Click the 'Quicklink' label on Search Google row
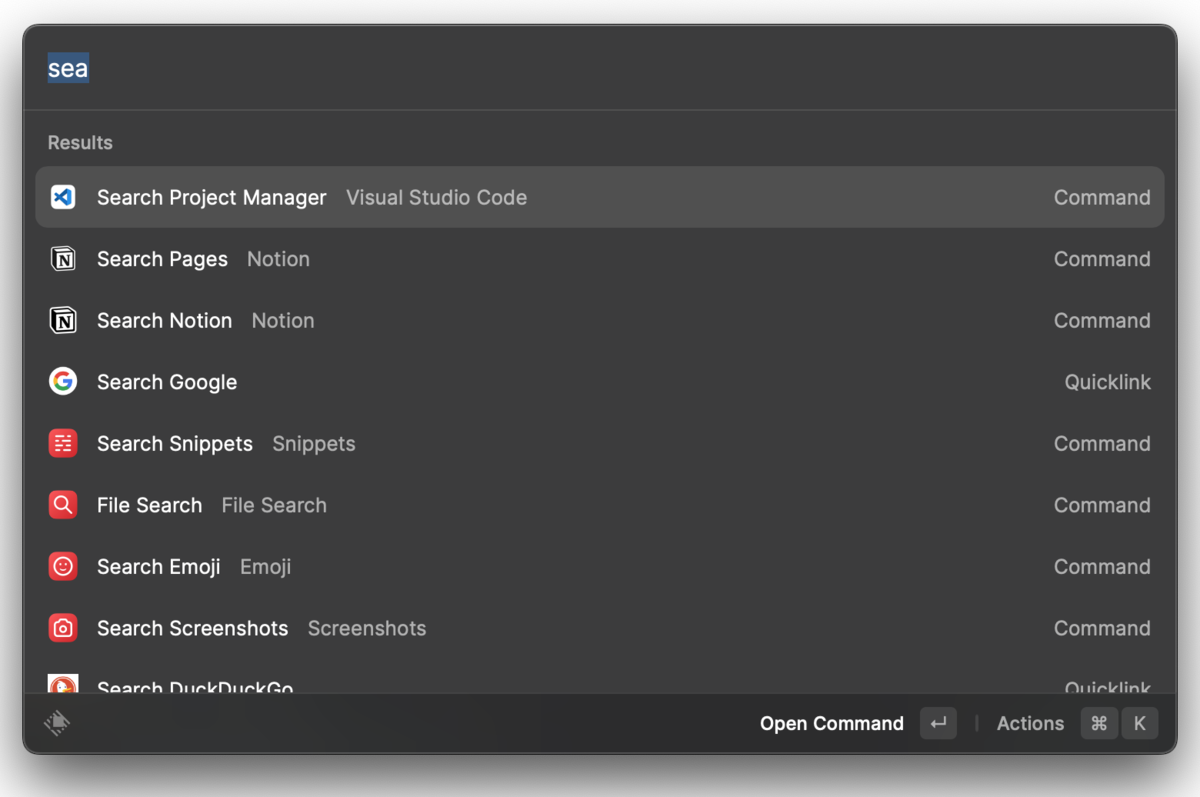The image size is (1200, 797). coord(1107,382)
